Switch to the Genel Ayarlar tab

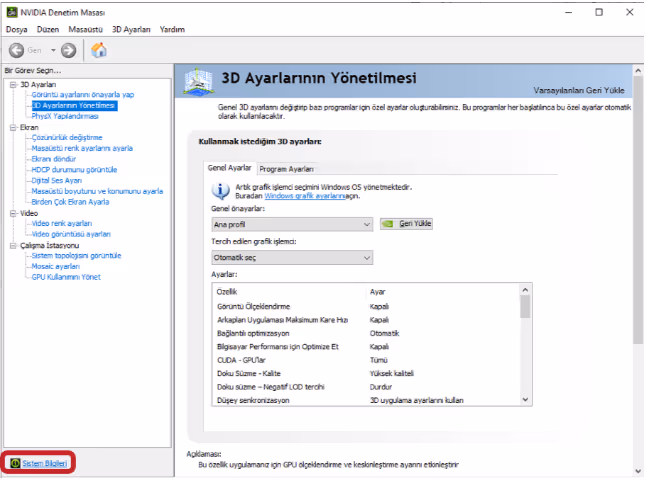pos(229,168)
